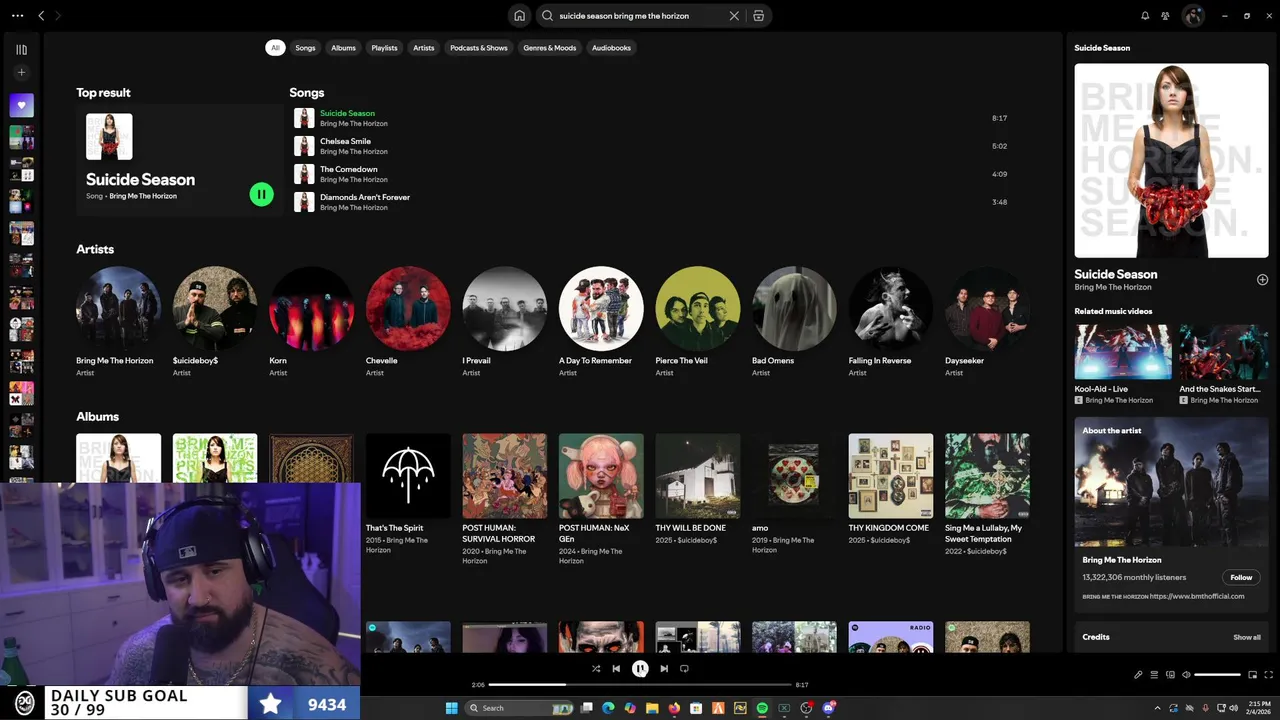Open the Windows Start menu
Viewport: 1280px width, 720px height.
(451, 708)
